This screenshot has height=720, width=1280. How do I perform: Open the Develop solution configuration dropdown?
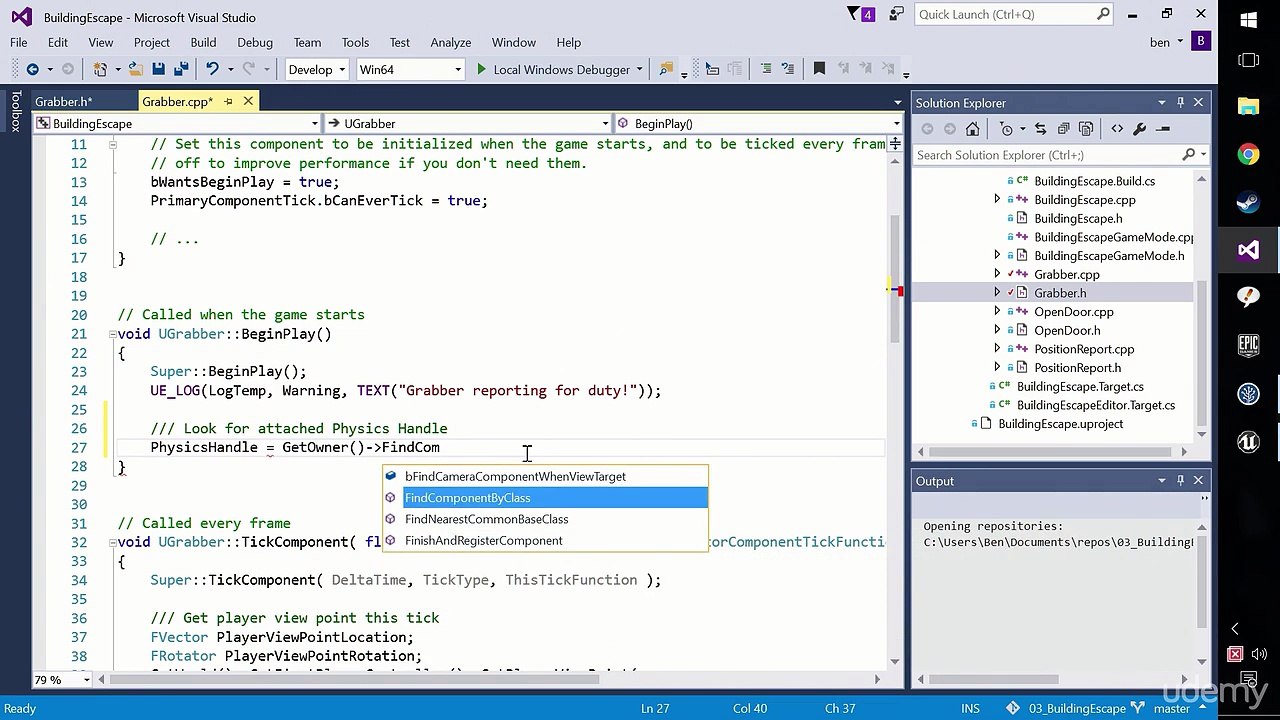[x=316, y=69]
